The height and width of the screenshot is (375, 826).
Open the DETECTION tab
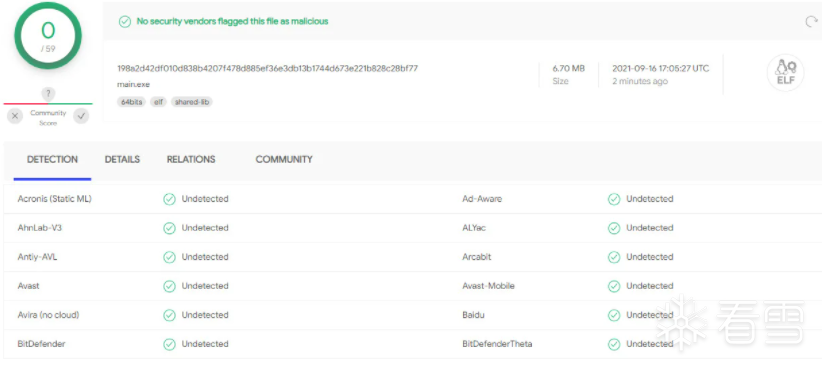coord(52,160)
